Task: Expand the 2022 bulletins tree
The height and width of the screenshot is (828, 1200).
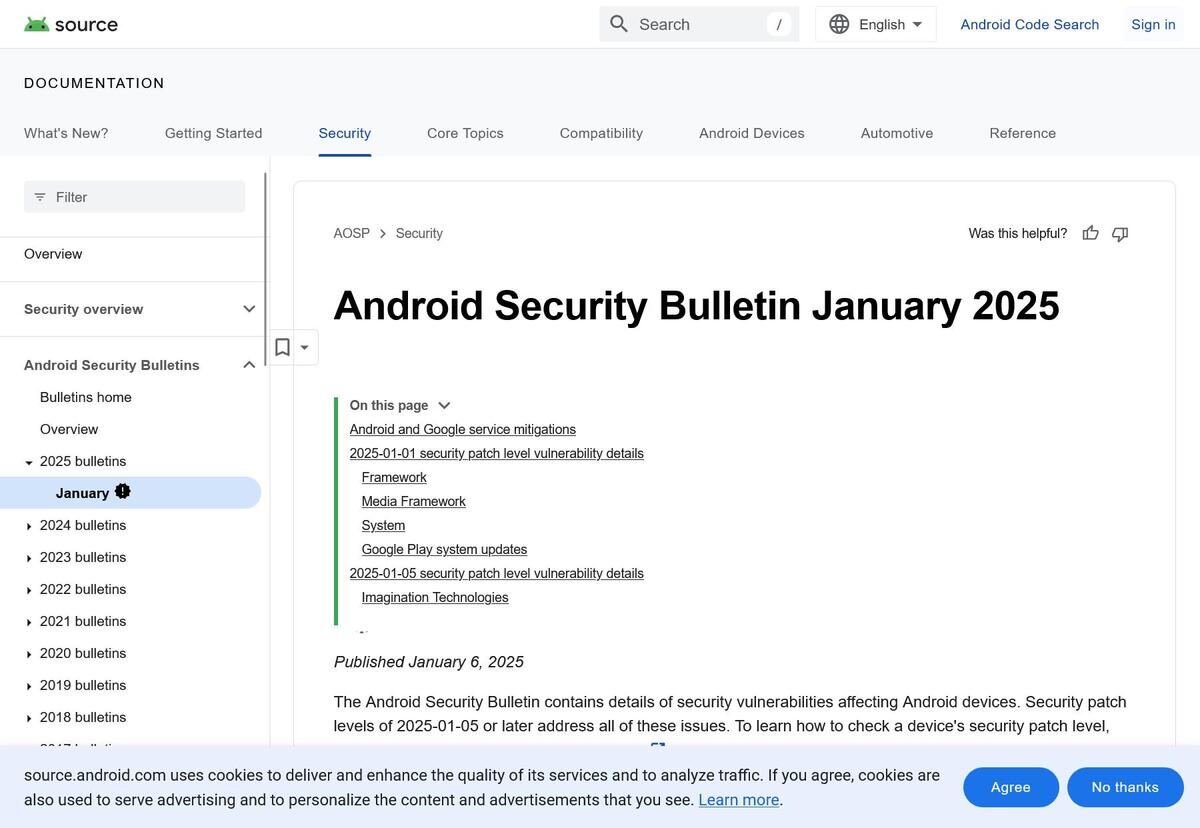Action: point(29,590)
